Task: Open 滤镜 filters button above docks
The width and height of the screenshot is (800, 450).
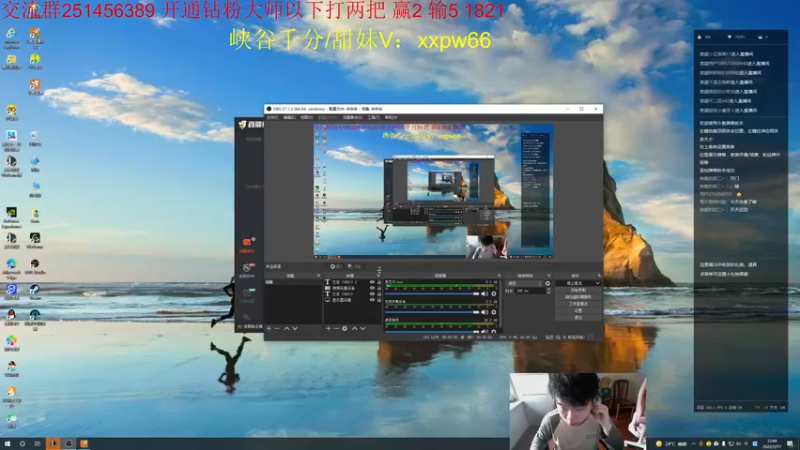Action: [354, 266]
